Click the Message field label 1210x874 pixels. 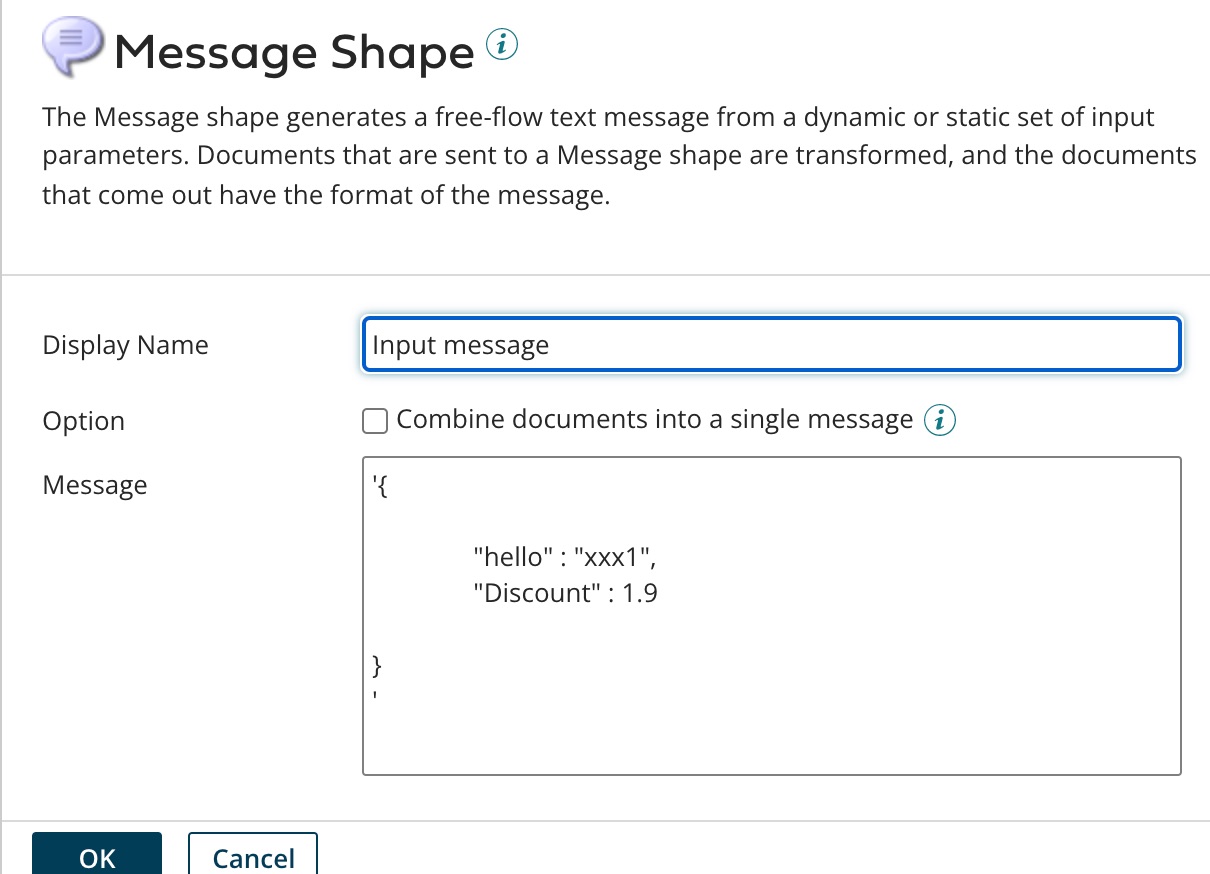pos(95,486)
